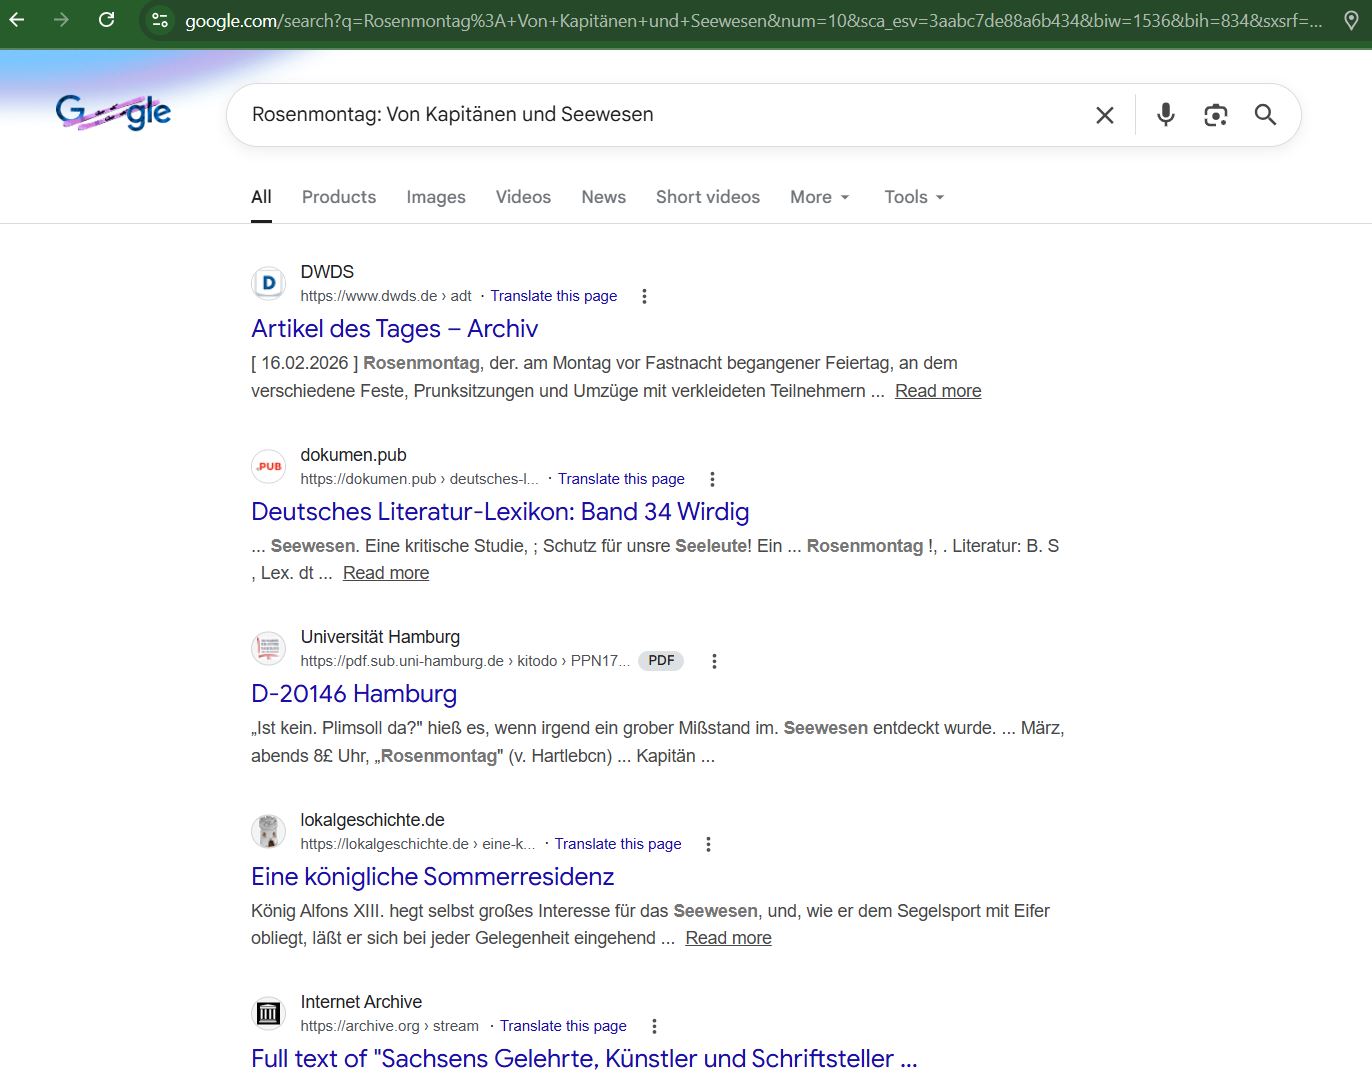Go back to previous page

point(17,20)
